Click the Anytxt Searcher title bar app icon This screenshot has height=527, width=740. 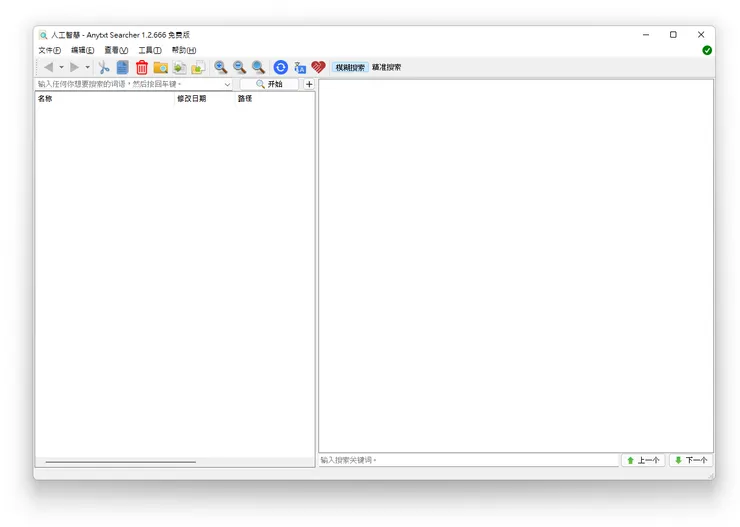point(43,35)
